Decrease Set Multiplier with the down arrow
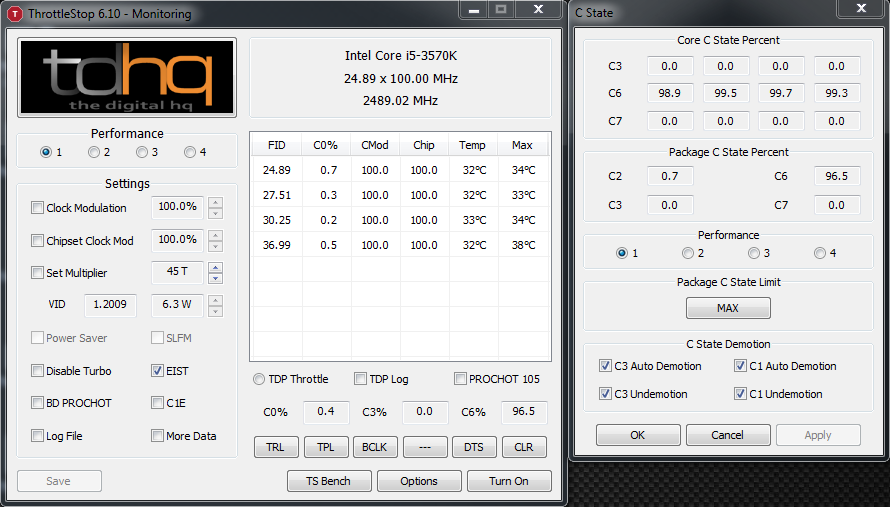Viewport: 890px width, 507px height. tap(215, 278)
